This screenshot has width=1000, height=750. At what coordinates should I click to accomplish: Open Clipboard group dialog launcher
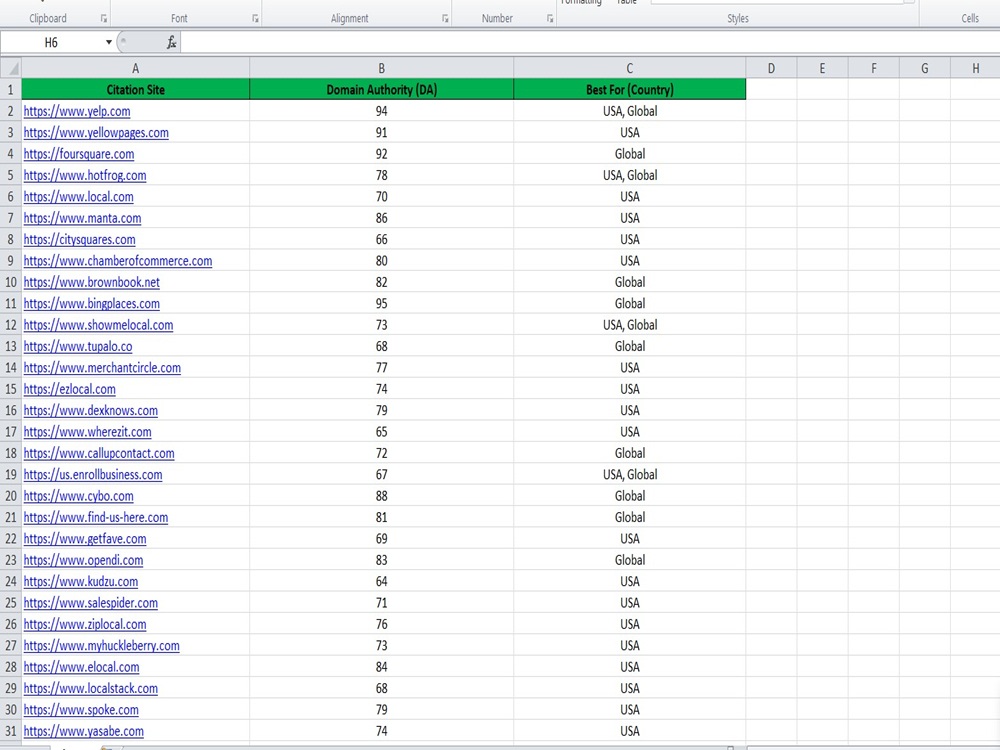pyautogui.click(x=103, y=19)
